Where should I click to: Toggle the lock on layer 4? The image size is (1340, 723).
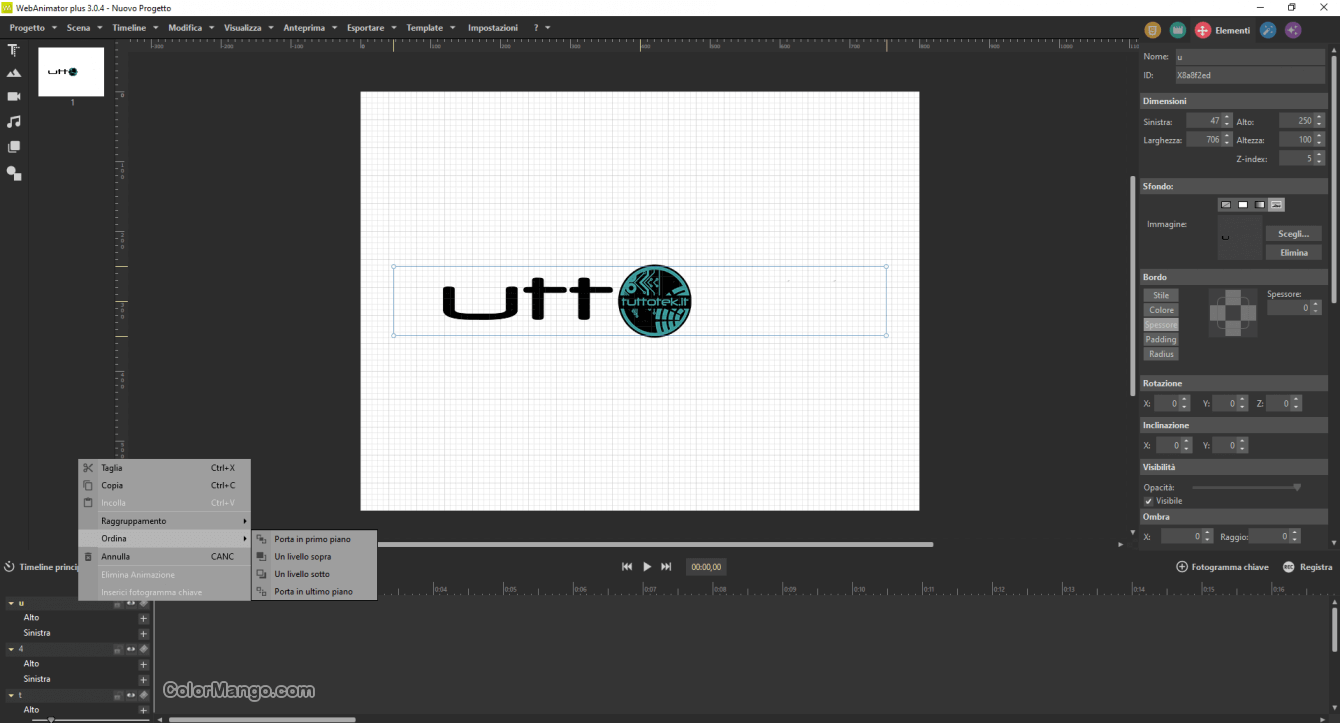pos(118,649)
